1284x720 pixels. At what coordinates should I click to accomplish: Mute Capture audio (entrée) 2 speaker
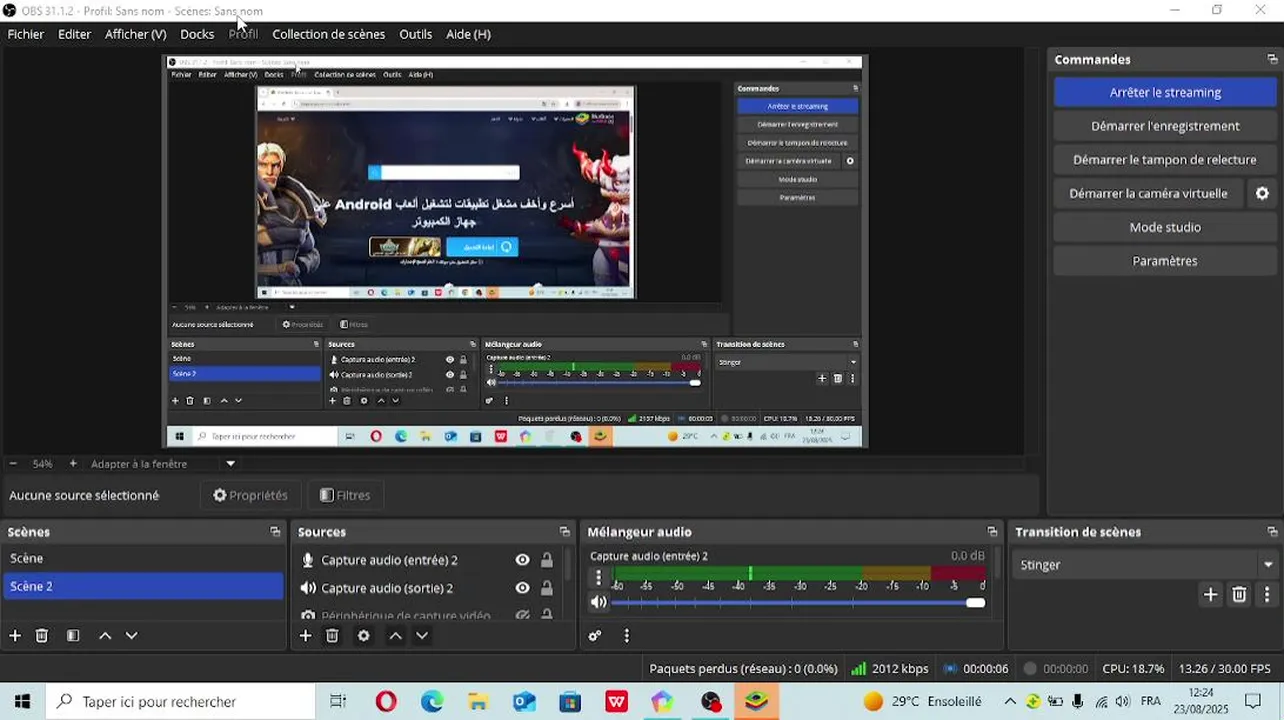pyautogui.click(x=598, y=602)
